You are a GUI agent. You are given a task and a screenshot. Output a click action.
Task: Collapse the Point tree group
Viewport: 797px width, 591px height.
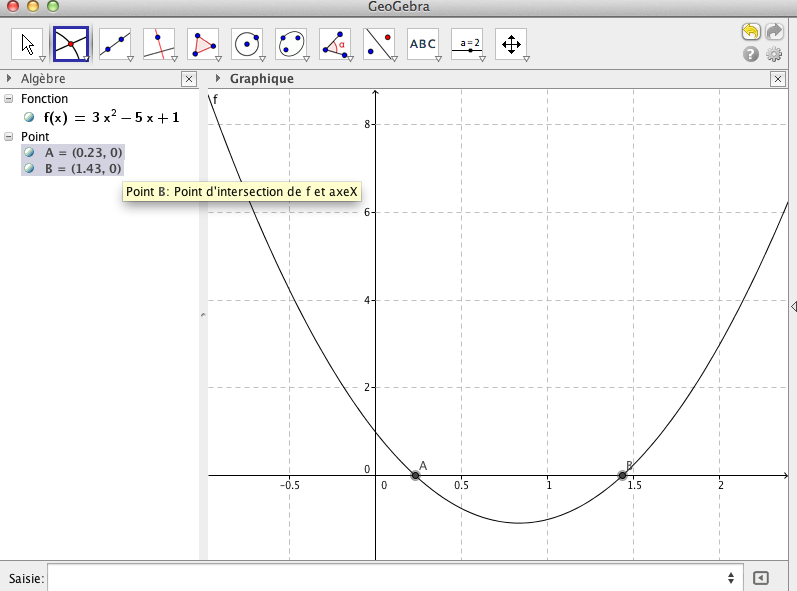(9, 135)
